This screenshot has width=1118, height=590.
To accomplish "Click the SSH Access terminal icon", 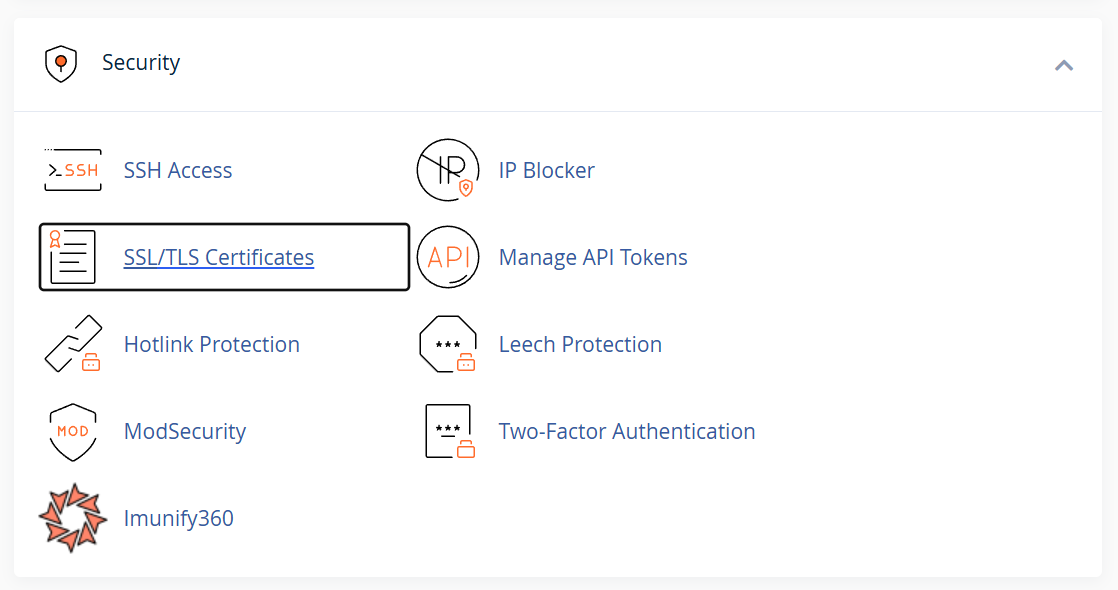I will (x=73, y=170).
